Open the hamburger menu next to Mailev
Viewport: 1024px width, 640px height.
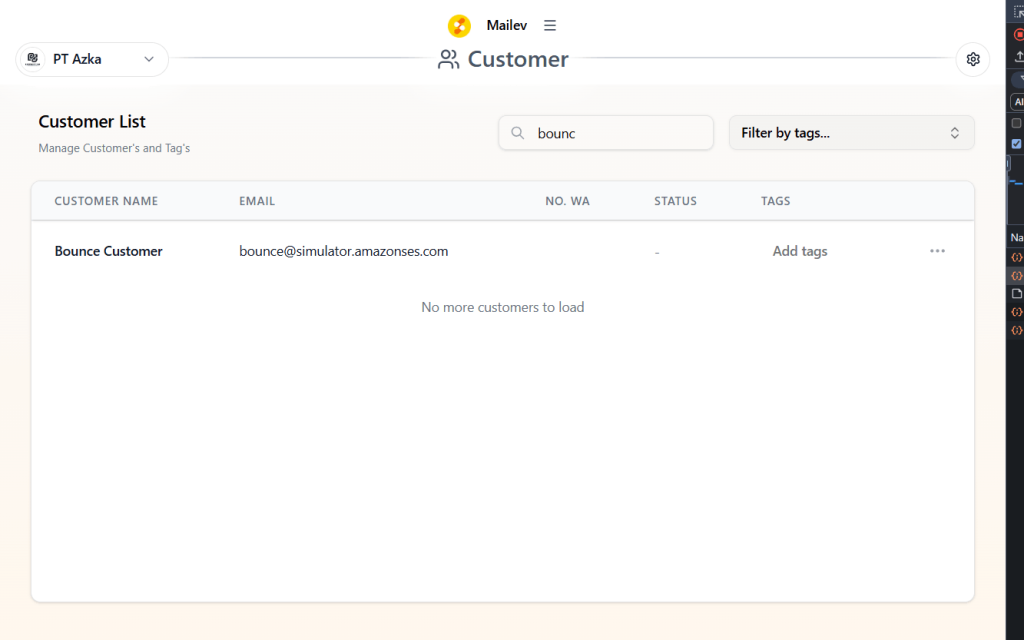[x=550, y=26]
